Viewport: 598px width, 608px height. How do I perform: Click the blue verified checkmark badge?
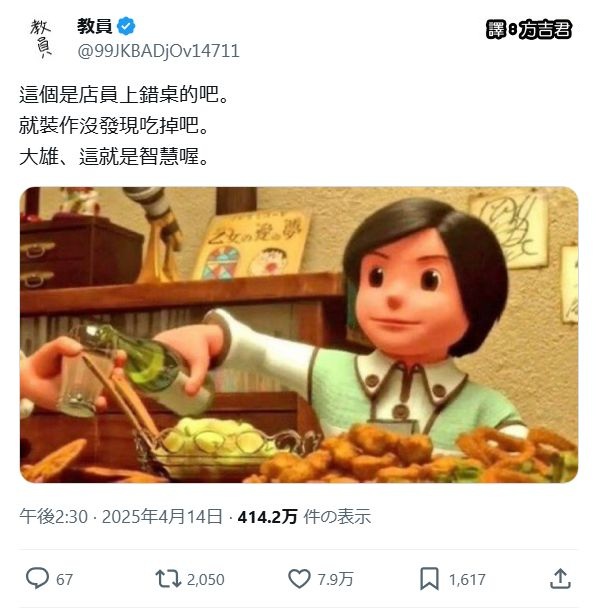[x=126, y=26]
